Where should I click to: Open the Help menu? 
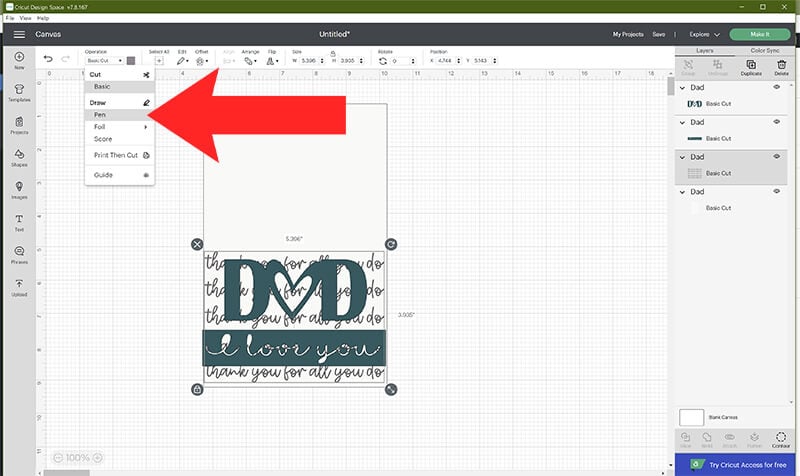point(43,18)
